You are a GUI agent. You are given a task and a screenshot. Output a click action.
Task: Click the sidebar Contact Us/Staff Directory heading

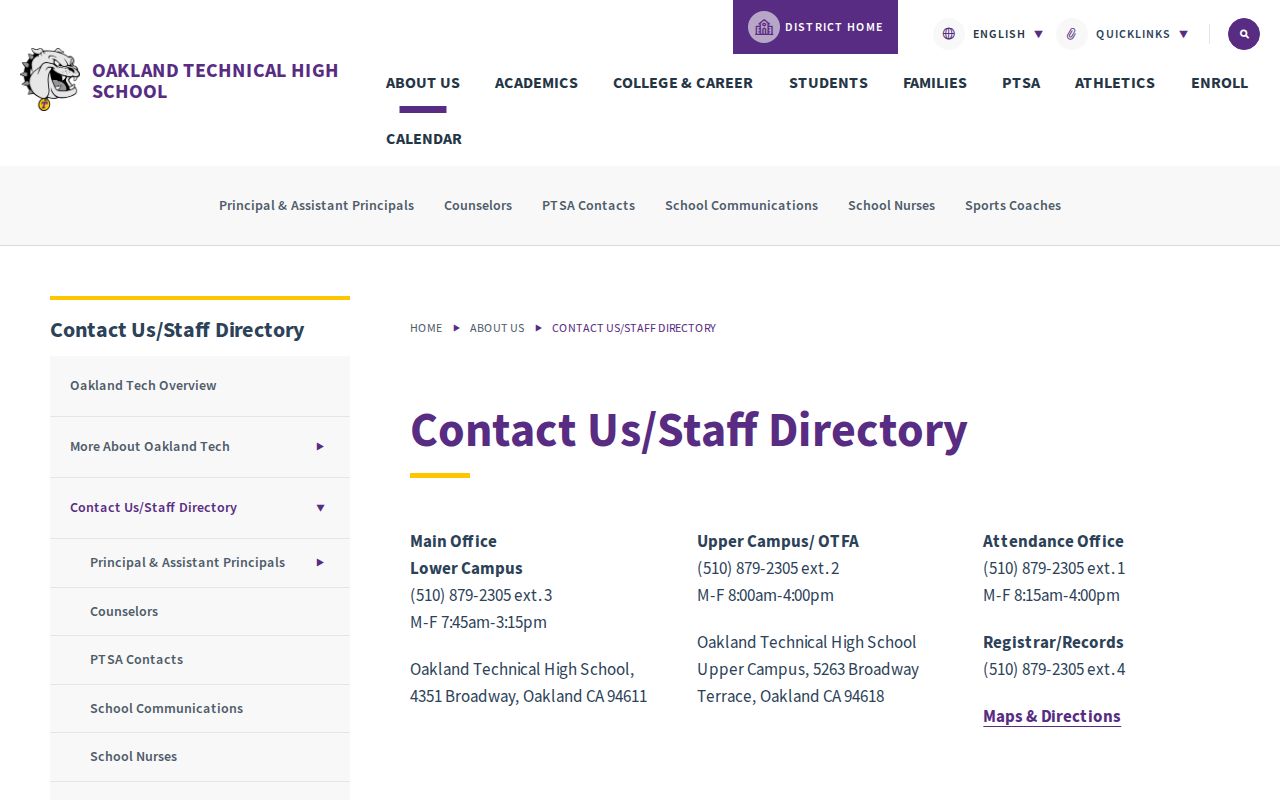point(177,330)
